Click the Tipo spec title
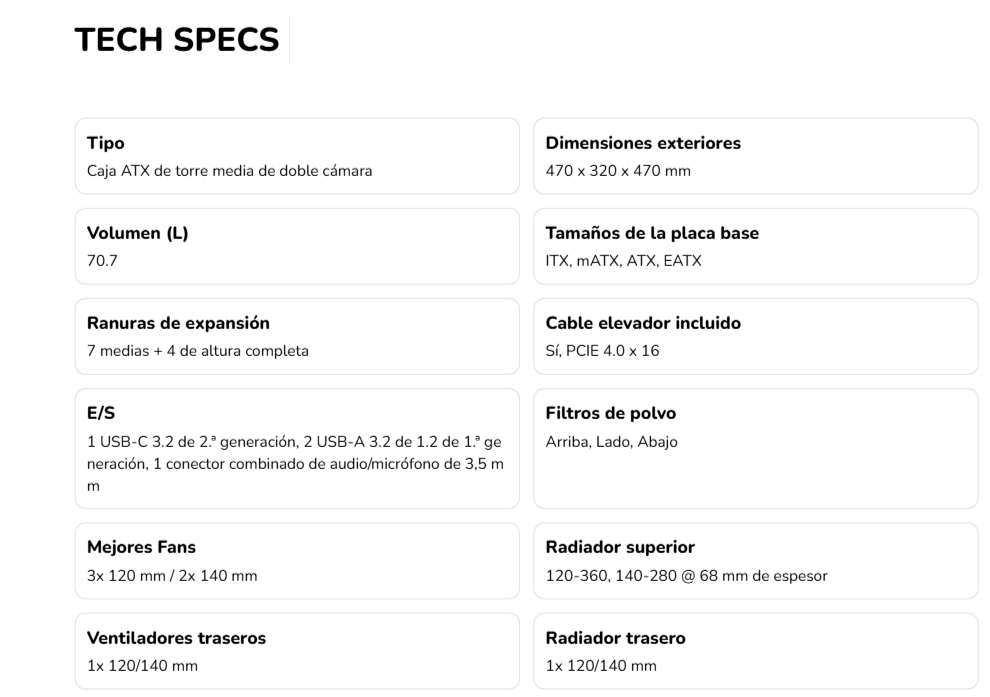 click(105, 143)
